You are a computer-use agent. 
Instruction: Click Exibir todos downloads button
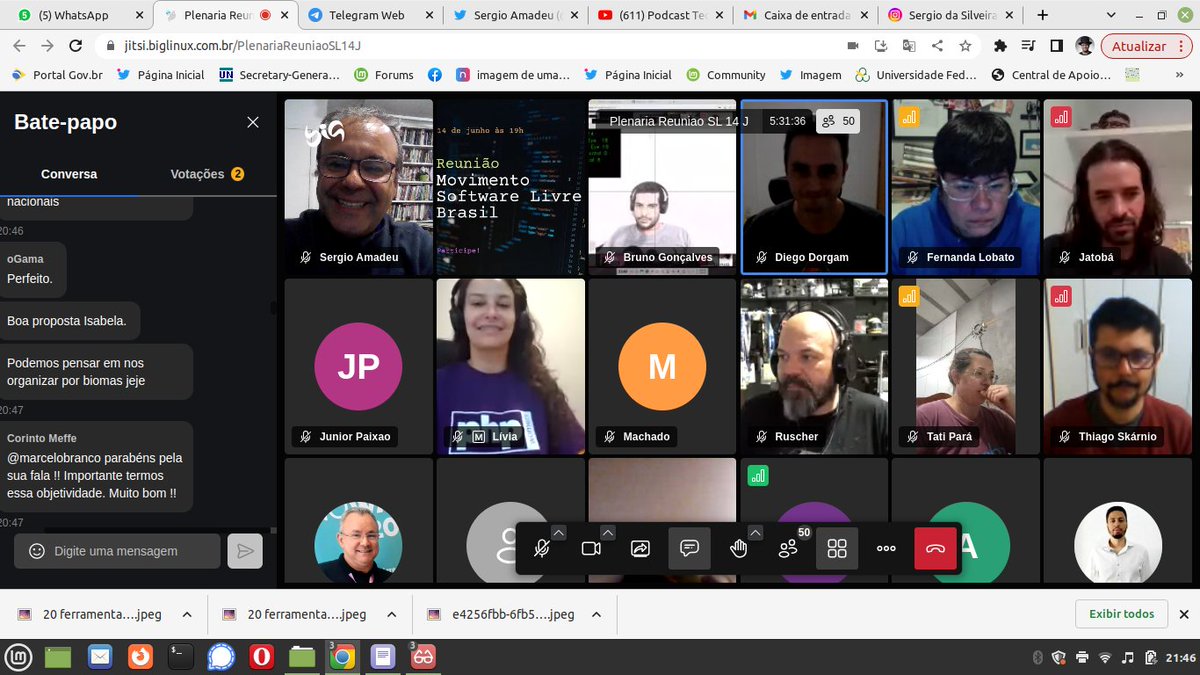(x=1121, y=614)
